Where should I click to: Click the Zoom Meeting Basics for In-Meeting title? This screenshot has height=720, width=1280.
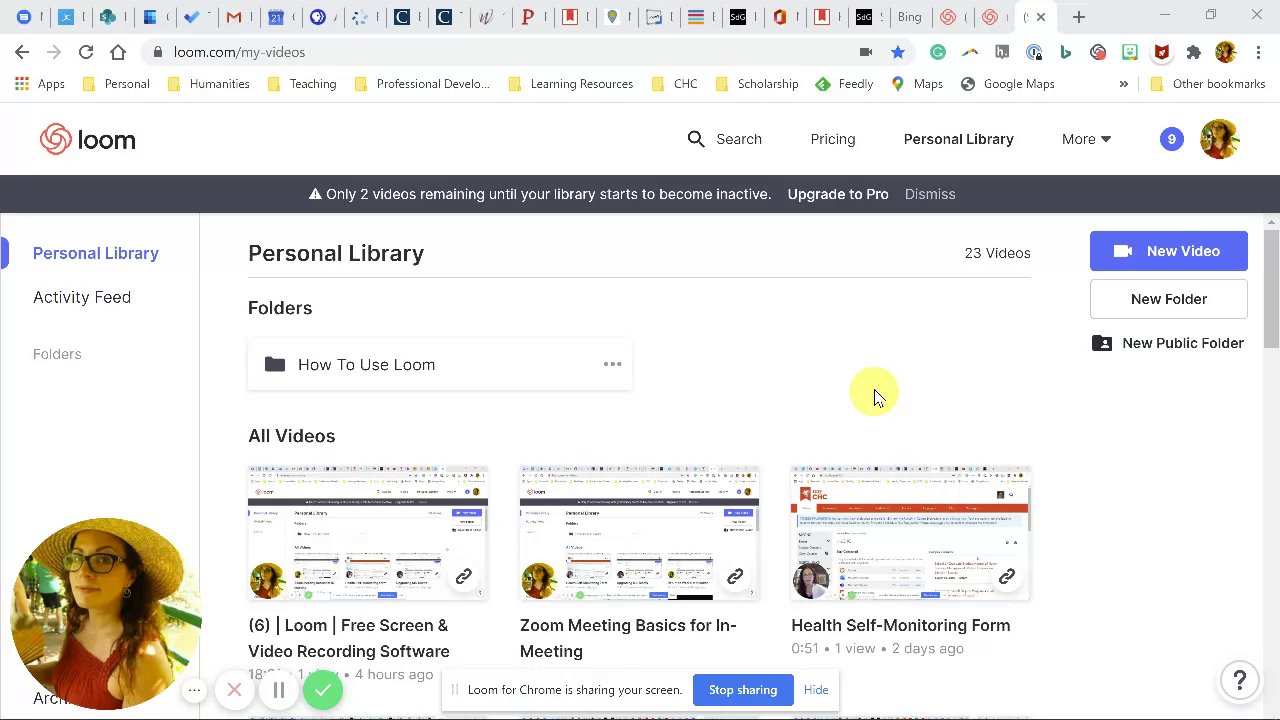[x=628, y=638]
